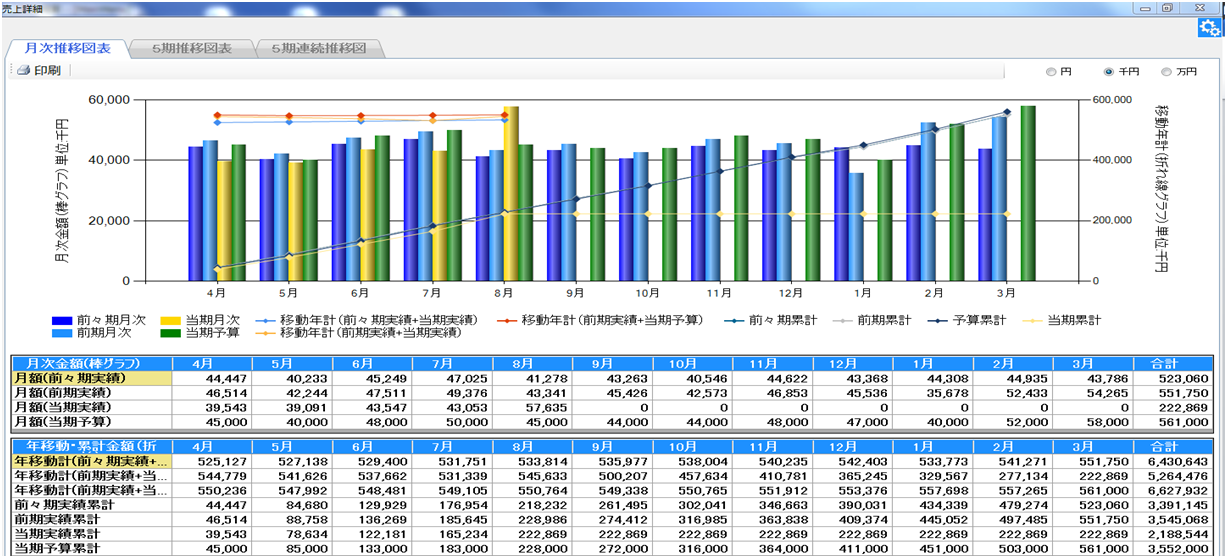The image size is (1225, 560).
Task: Switch to the 5期推移図表 tab
Action: point(191,48)
